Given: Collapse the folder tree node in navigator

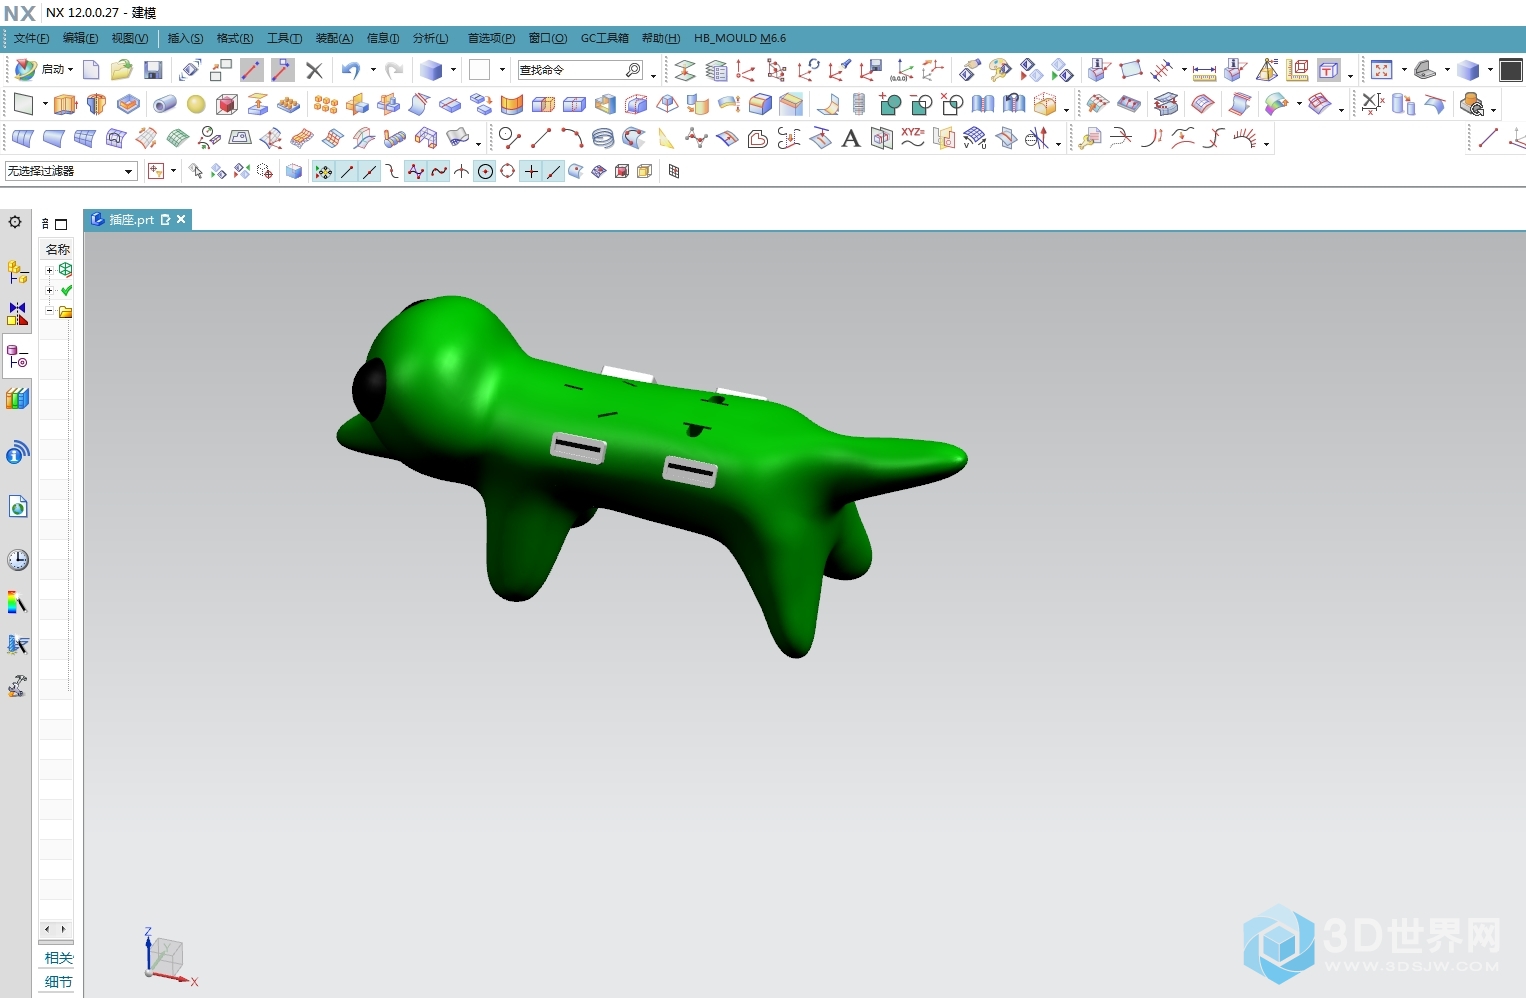Looking at the screenshot, I should [x=49, y=312].
